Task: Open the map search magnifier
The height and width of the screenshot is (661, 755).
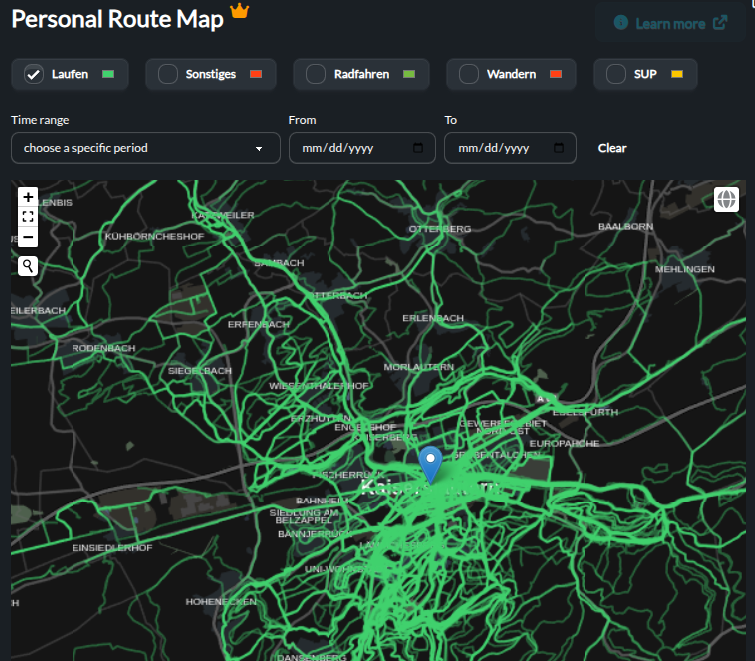Action: (28, 266)
